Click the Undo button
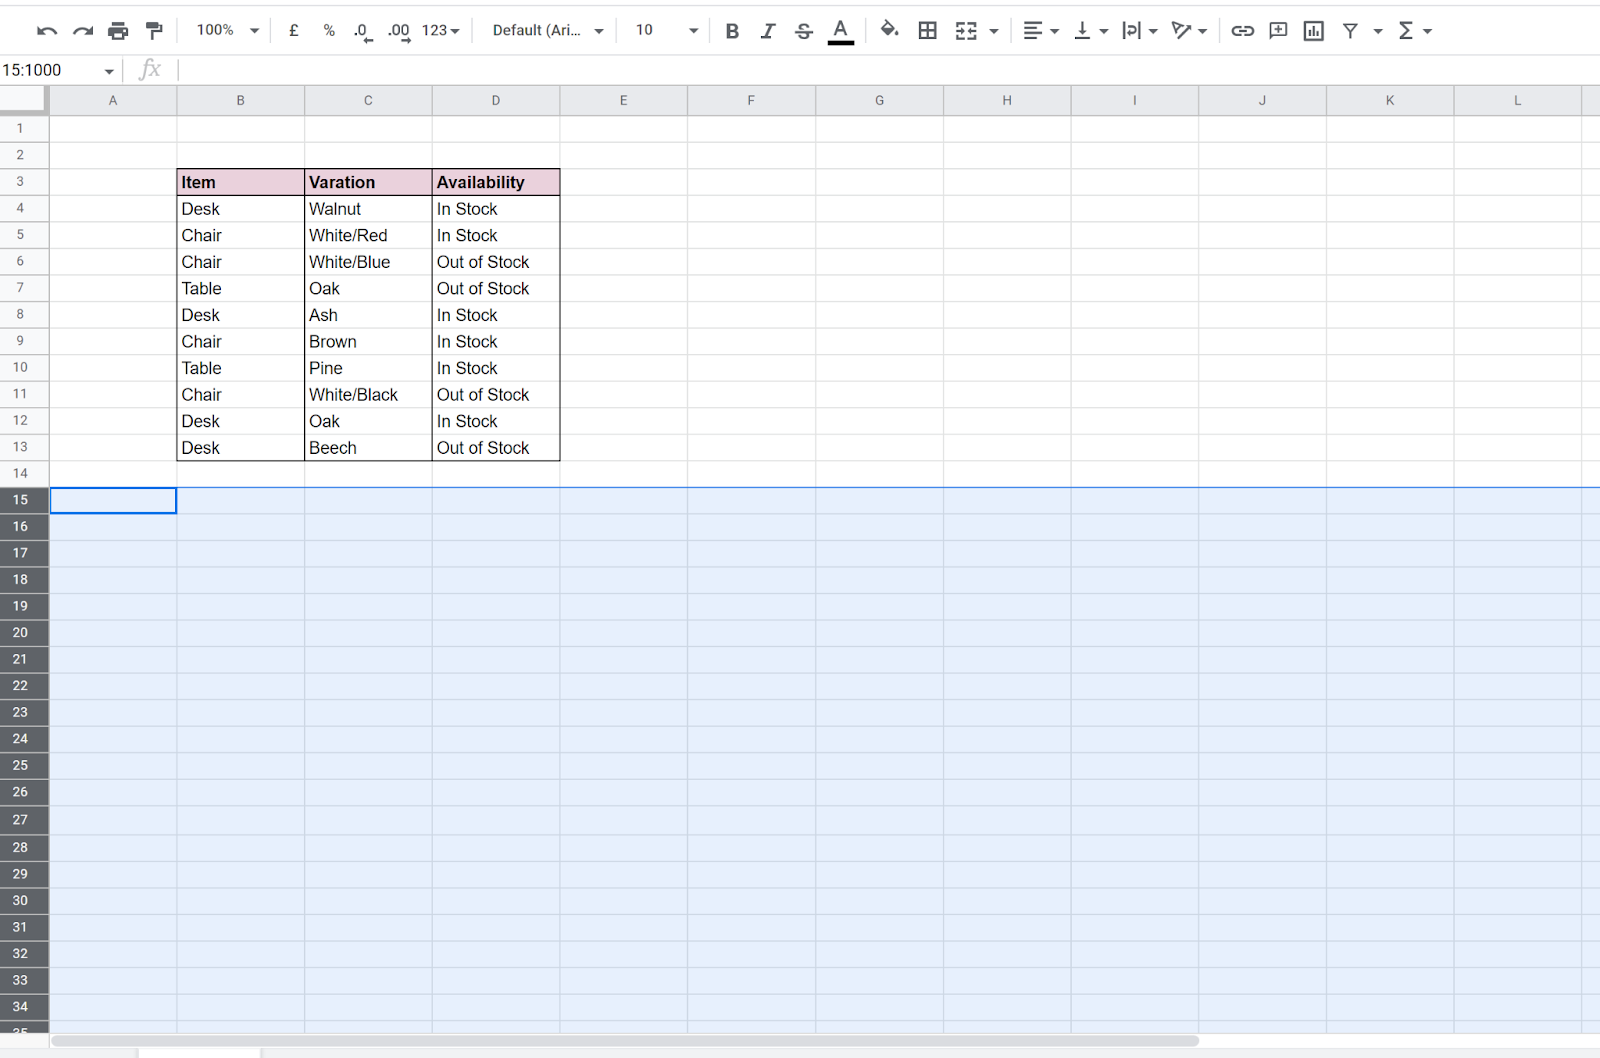Image resolution: width=1600 pixels, height=1058 pixels. point(46,30)
